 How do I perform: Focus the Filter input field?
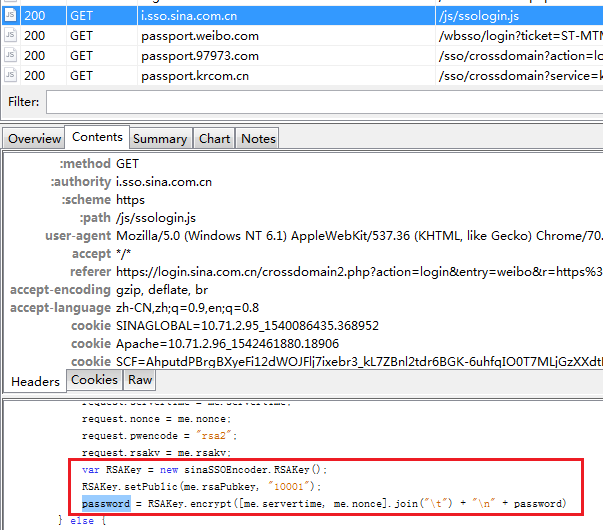click(x=324, y=102)
